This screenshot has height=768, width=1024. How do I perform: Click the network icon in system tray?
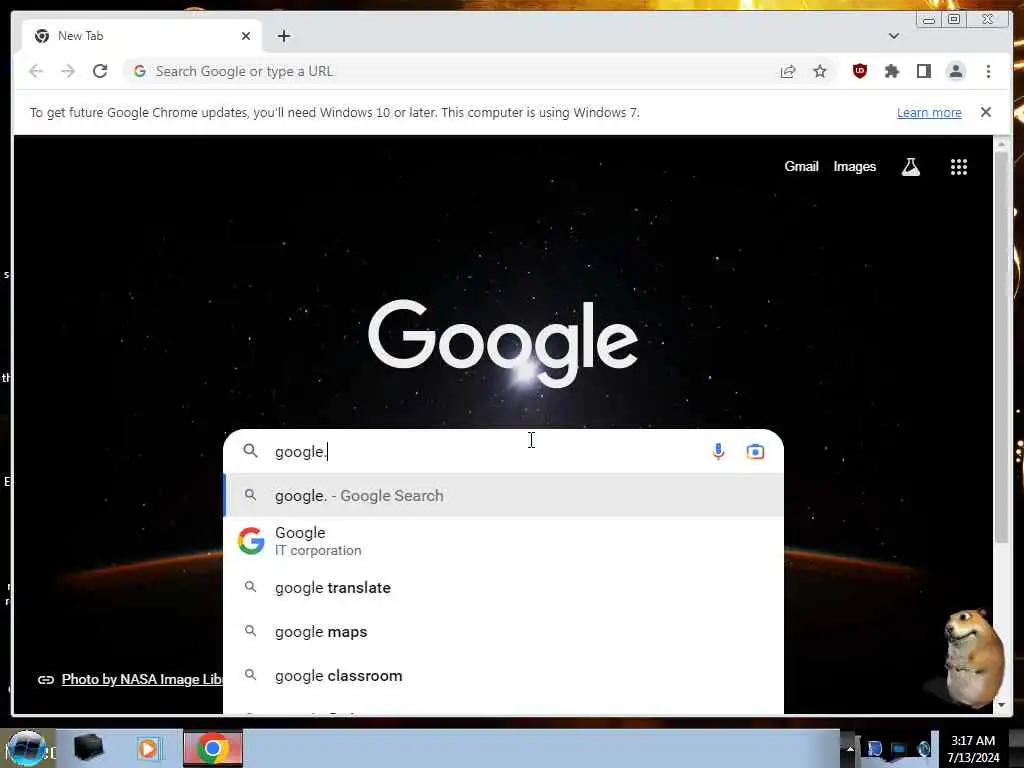(x=899, y=748)
